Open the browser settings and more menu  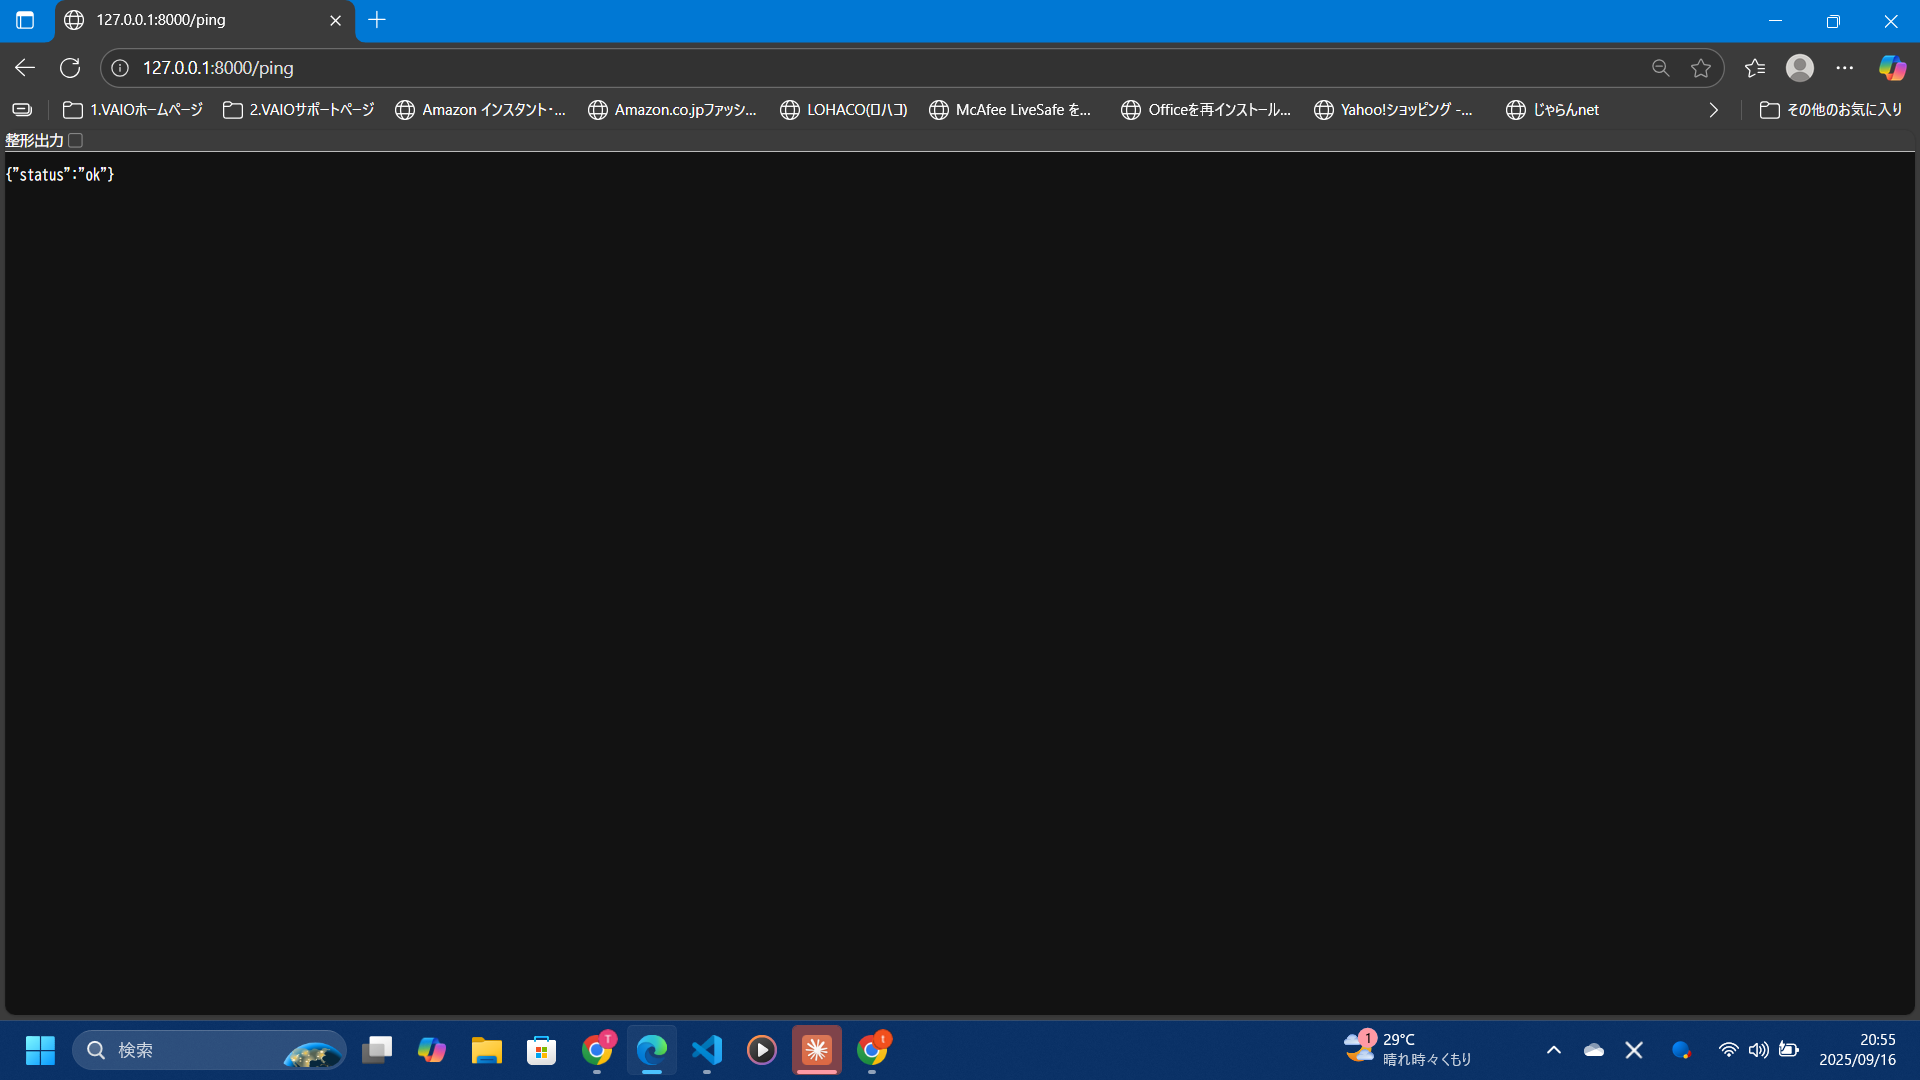(x=1845, y=68)
